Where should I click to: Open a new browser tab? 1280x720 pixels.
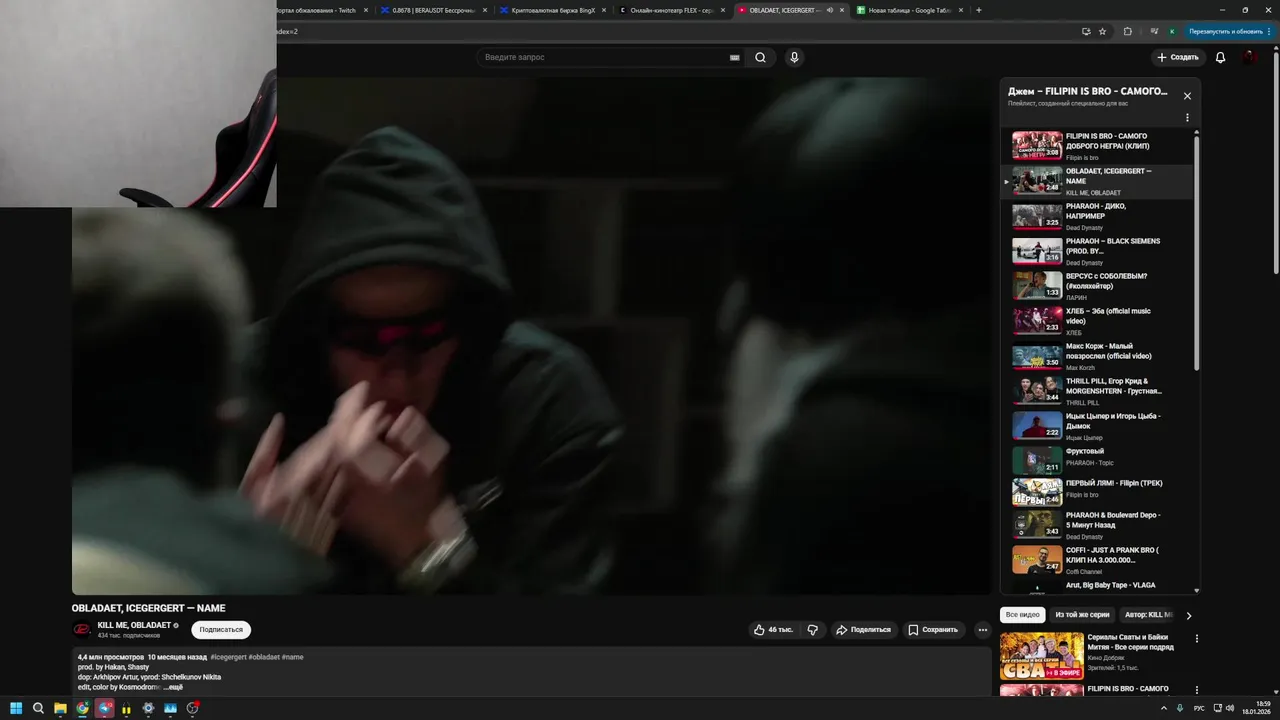(978, 10)
